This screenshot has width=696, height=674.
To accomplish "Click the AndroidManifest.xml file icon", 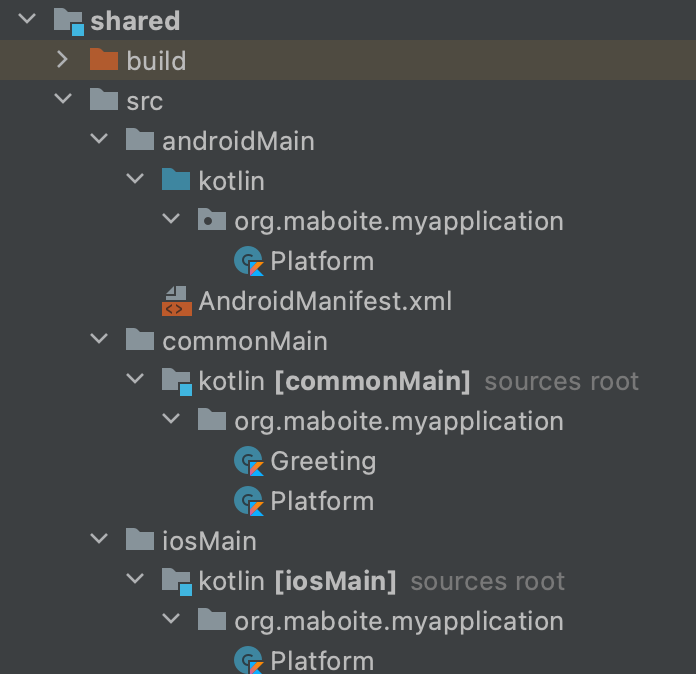I will pos(176,300).
